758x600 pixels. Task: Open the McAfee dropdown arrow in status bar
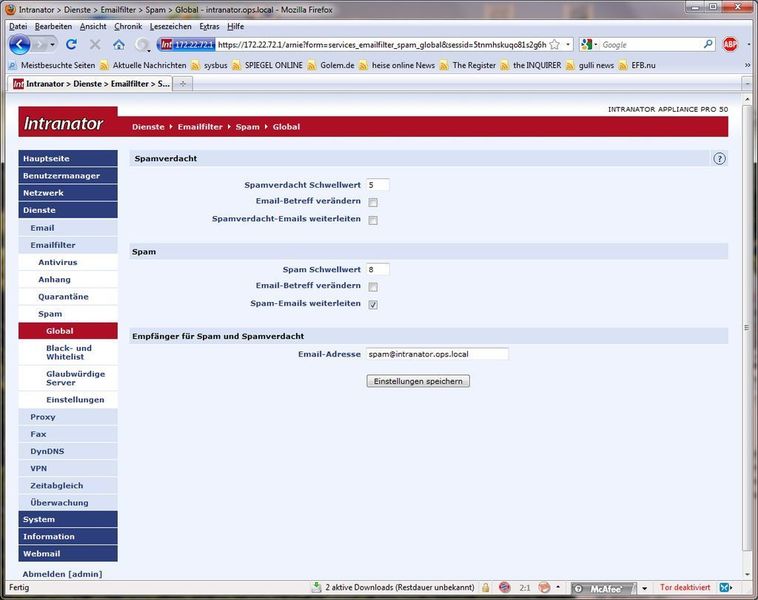(644, 588)
